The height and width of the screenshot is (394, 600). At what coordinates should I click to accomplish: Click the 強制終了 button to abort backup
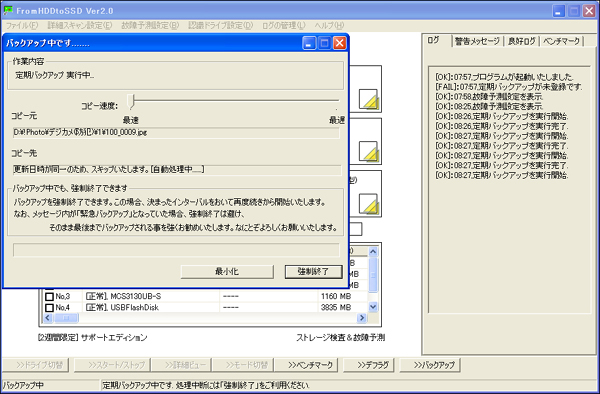(x=313, y=272)
